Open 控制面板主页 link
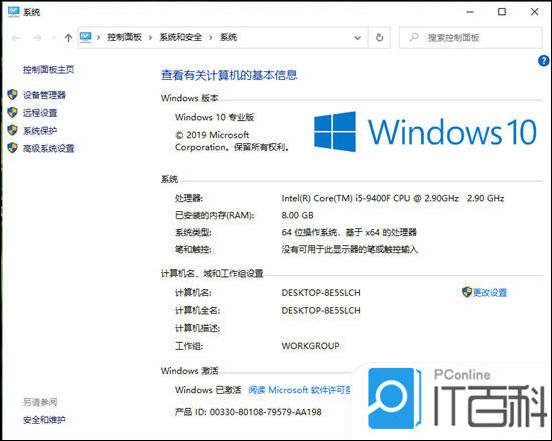This screenshot has width=552, height=441. click(49, 69)
